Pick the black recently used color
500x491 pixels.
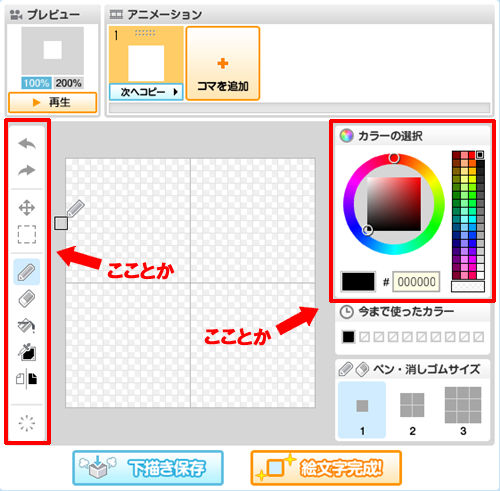click(x=348, y=337)
